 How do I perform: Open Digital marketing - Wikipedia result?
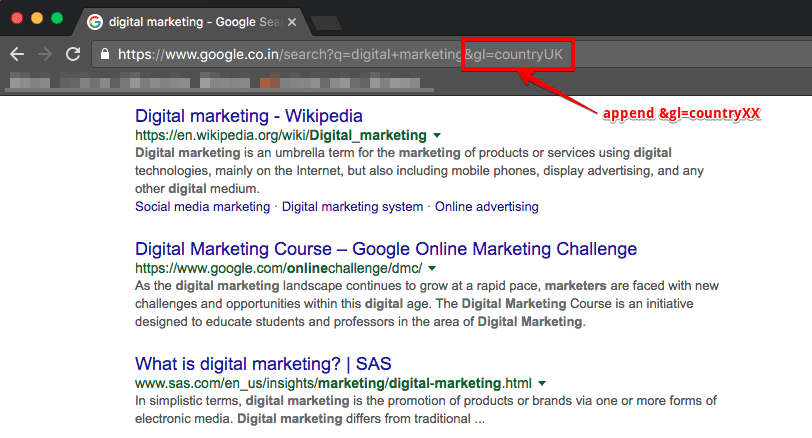(249, 116)
